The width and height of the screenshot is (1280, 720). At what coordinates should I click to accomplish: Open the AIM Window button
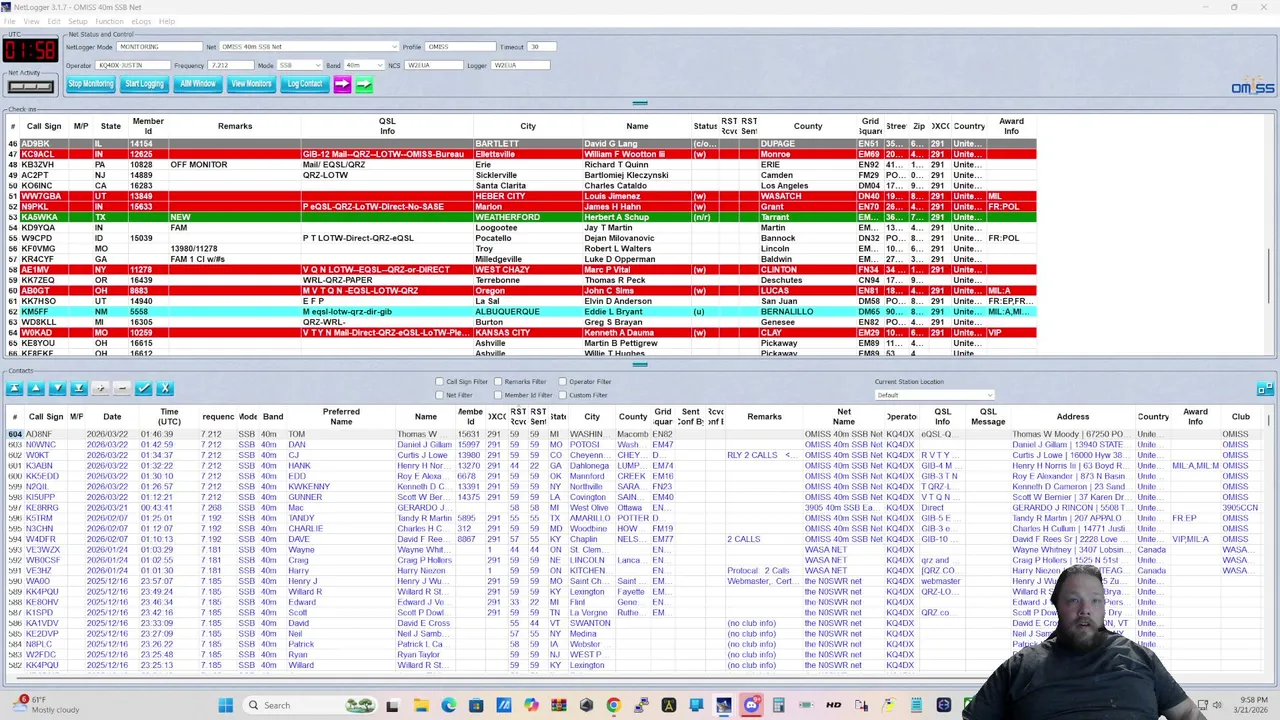click(x=198, y=84)
